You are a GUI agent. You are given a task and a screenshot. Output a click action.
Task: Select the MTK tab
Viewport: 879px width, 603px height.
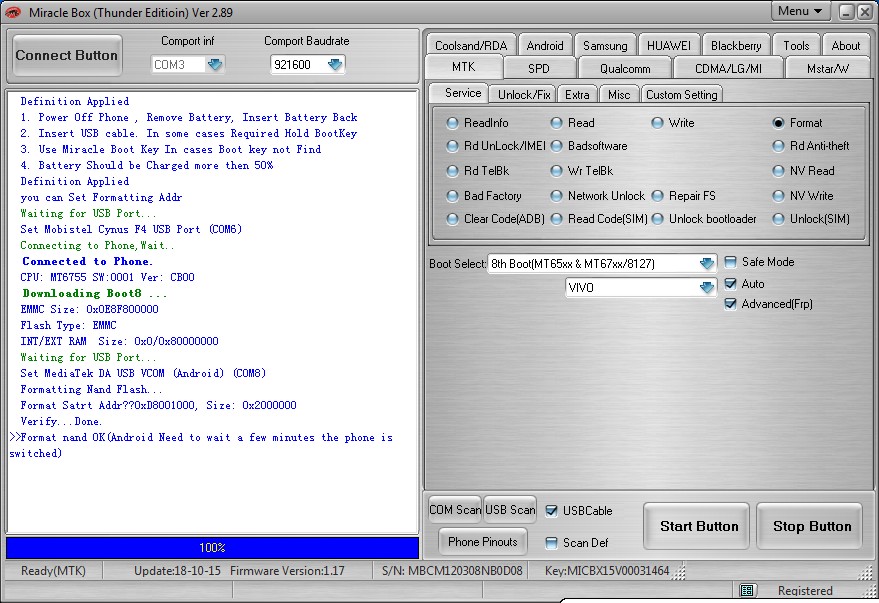tap(464, 67)
